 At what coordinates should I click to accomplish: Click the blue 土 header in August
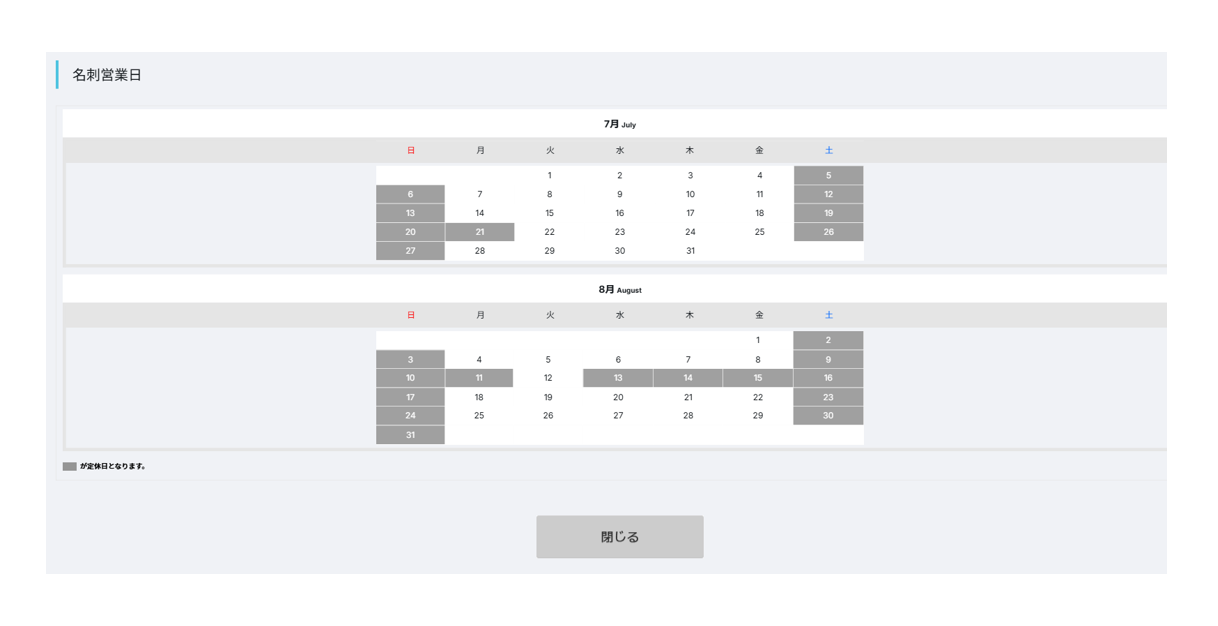[828, 315]
